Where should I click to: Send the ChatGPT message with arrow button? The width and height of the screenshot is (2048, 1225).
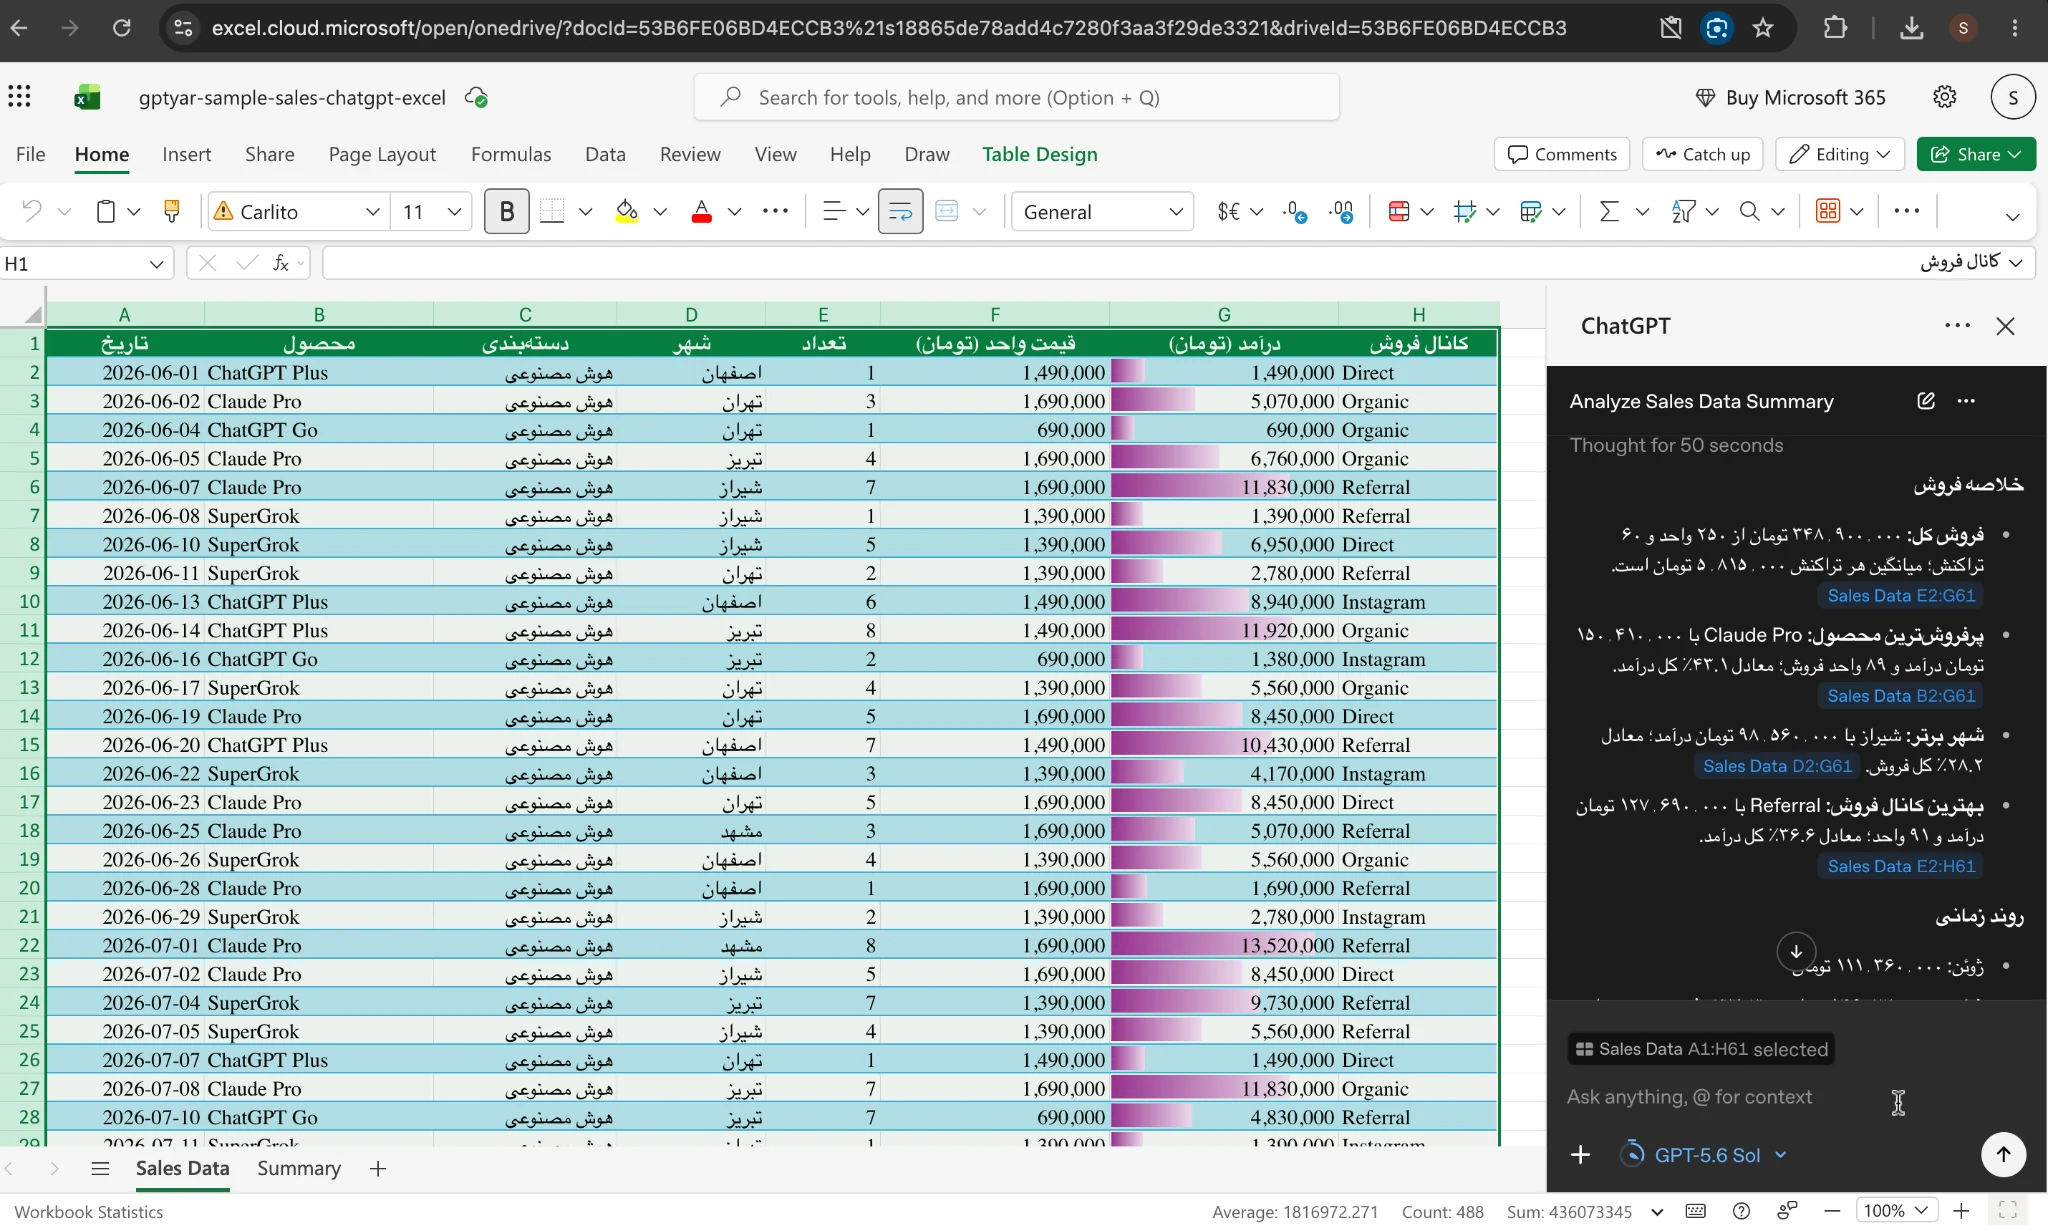(x=2003, y=1154)
